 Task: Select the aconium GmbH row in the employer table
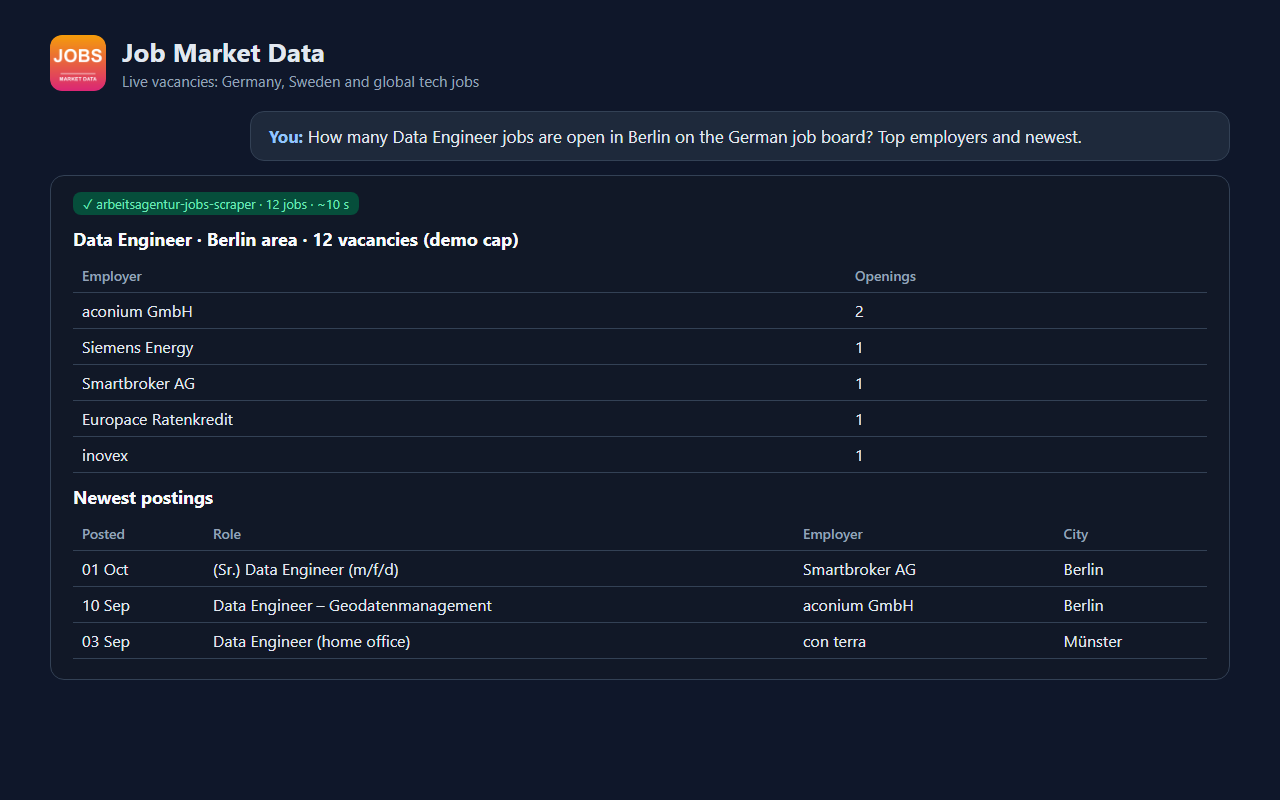pos(640,311)
